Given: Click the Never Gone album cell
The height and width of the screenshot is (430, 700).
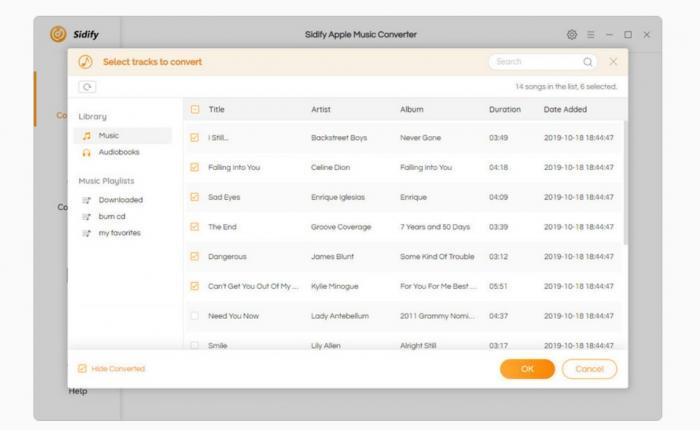Looking at the screenshot, I should point(420,138).
